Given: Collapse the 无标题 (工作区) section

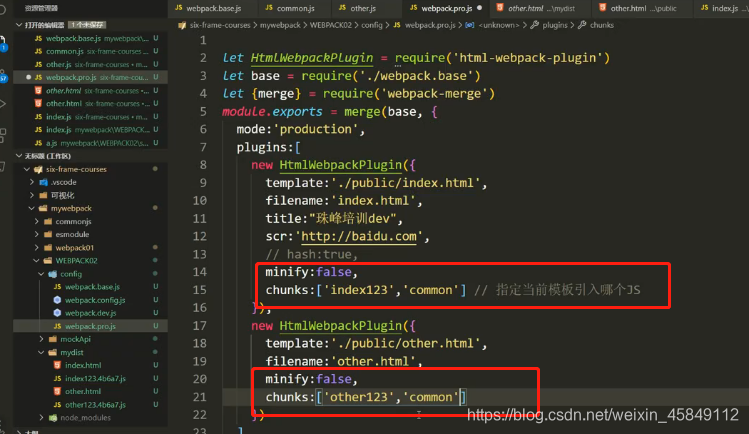Looking at the screenshot, I should pyautogui.click(x=19, y=156).
